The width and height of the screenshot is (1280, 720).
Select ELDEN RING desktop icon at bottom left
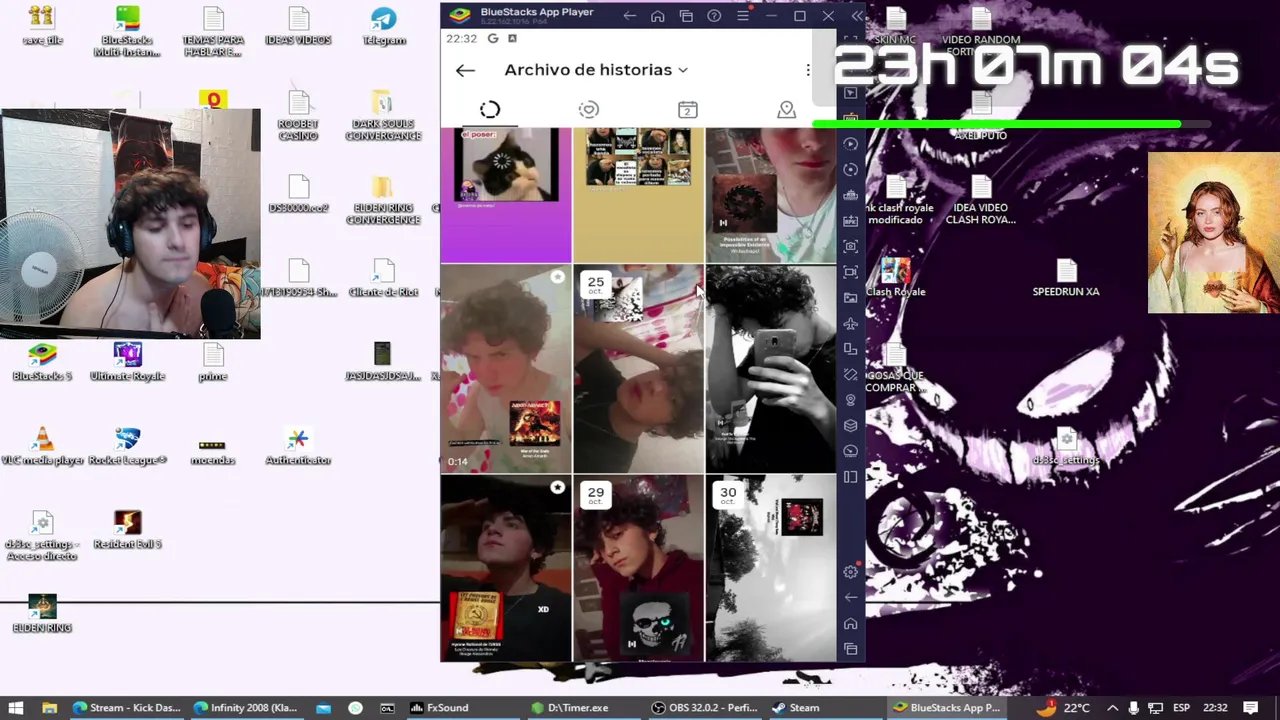pyautogui.click(x=42, y=614)
